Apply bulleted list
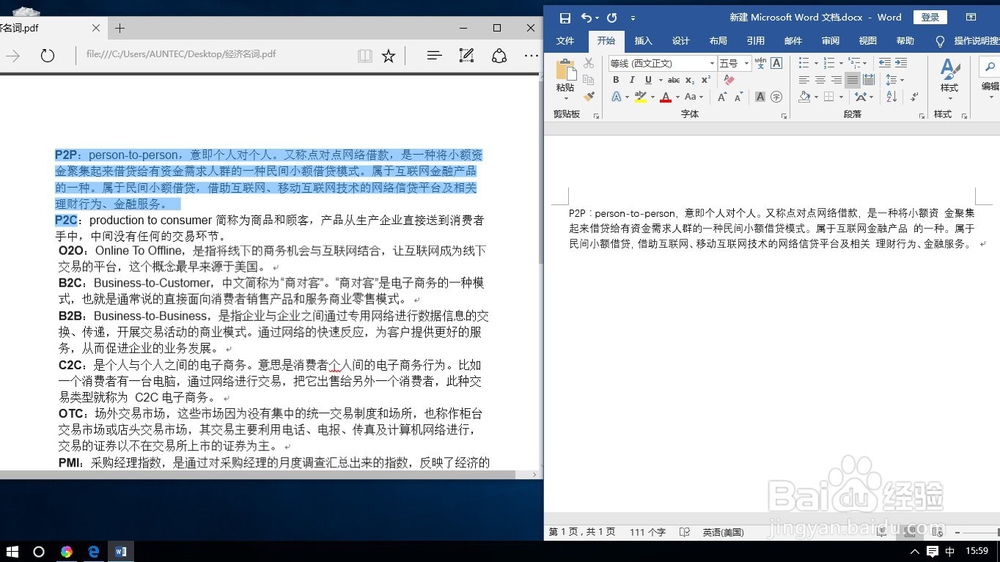This screenshot has width=1000, height=562. tap(804, 63)
